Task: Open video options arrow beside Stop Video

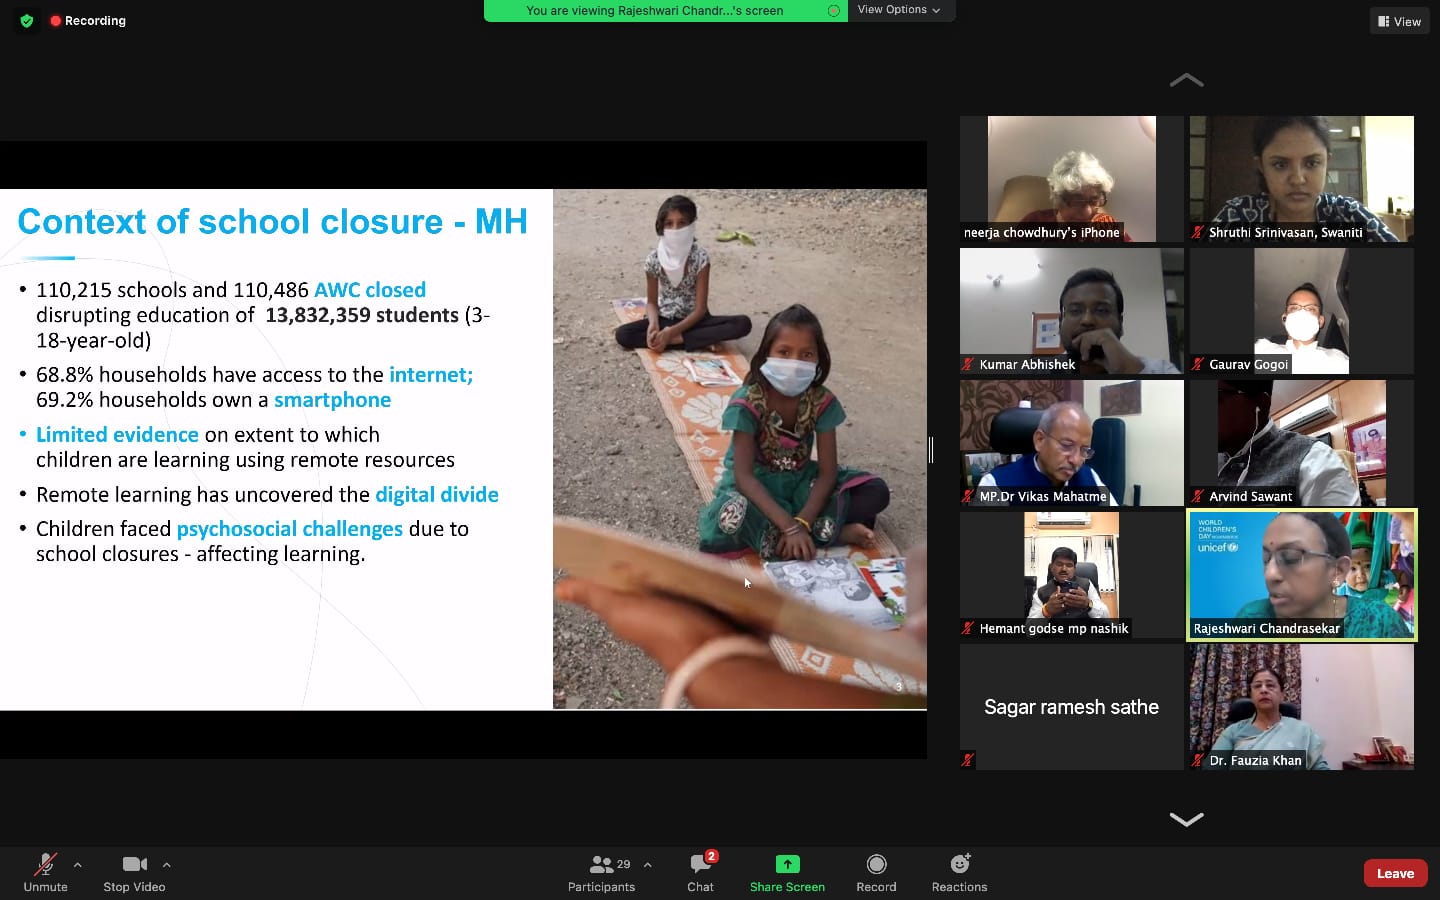Action: [x=166, y=865]
